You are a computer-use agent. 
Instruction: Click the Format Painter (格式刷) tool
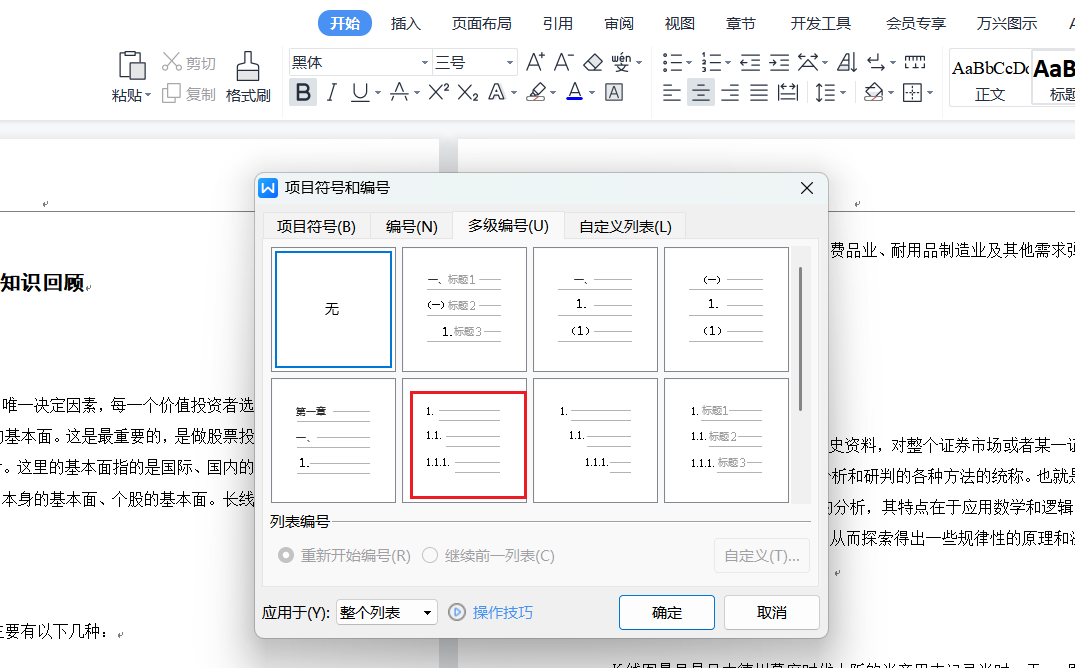pos(248,77)
